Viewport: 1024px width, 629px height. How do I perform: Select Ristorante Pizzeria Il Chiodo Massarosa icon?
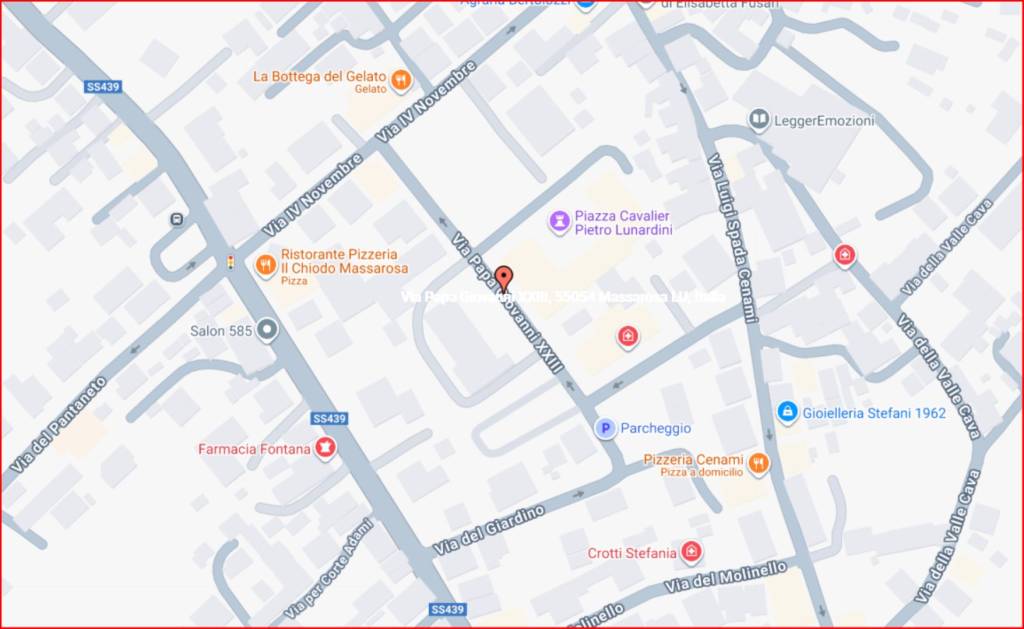coord(265,266)
